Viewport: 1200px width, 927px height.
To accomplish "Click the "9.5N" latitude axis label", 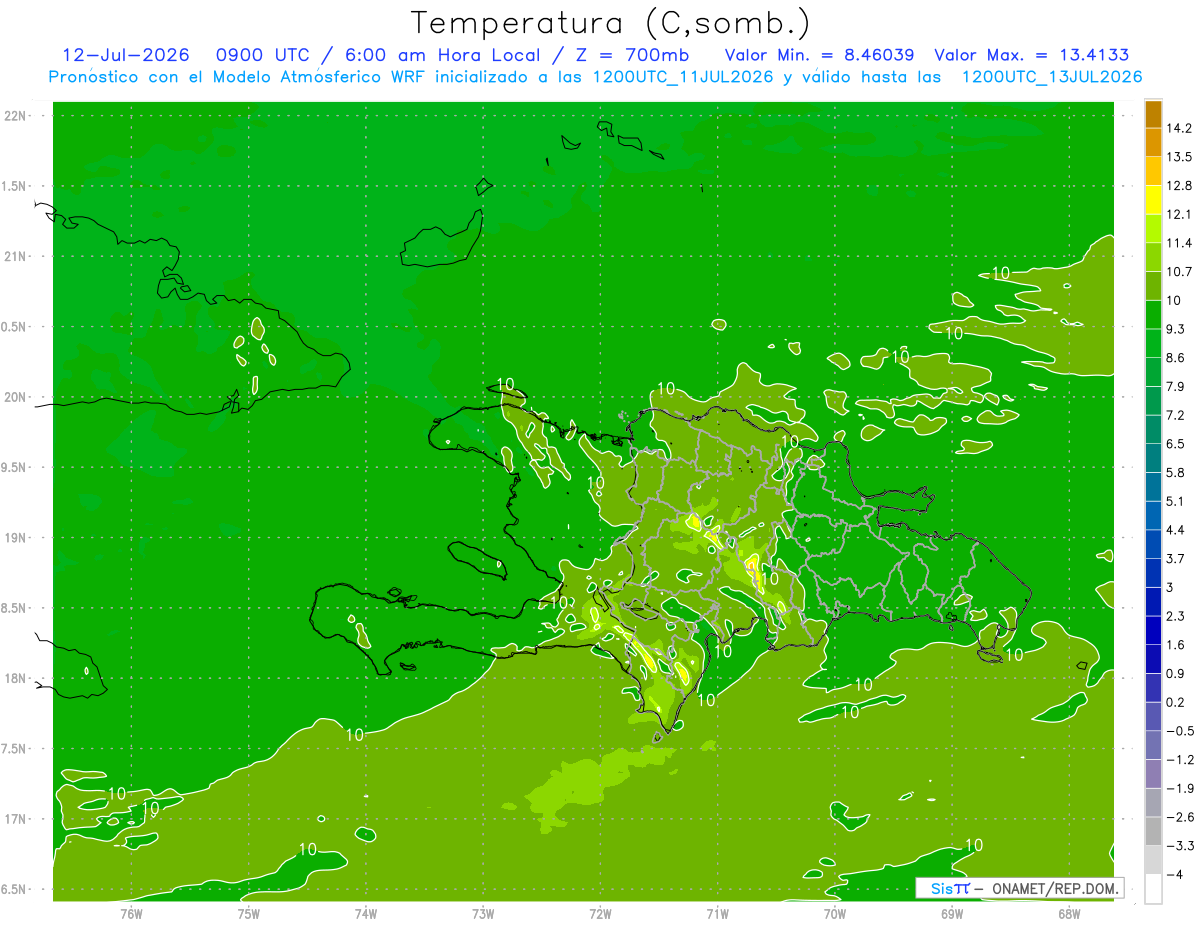I will (15, 468).
